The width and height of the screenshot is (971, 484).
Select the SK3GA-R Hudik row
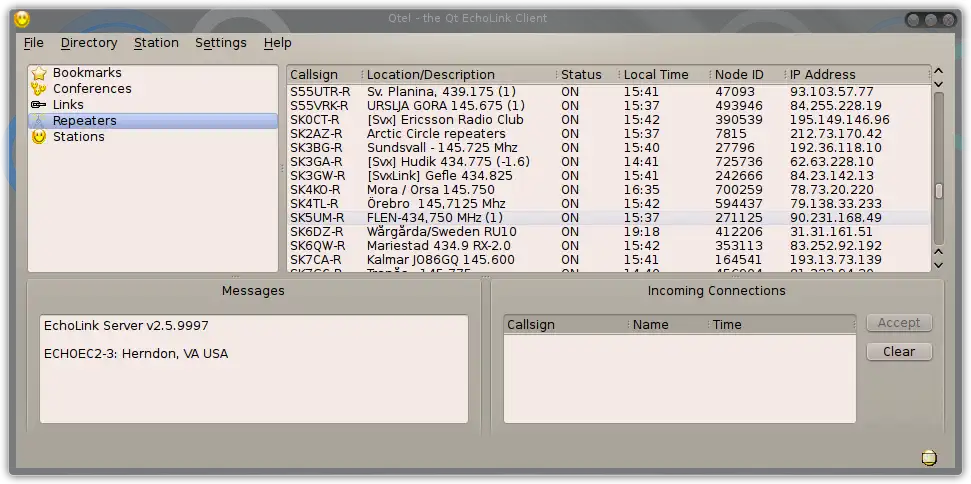point(609,162)
